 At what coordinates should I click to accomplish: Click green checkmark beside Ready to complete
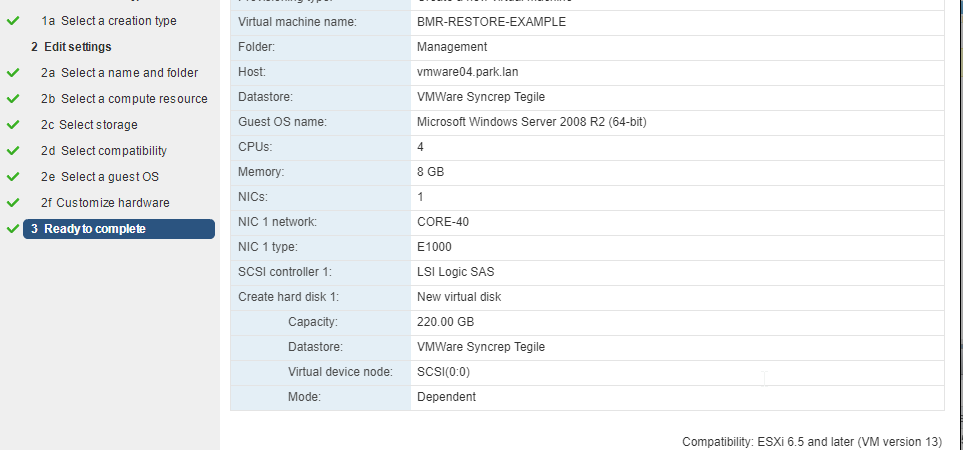point(13,229)
